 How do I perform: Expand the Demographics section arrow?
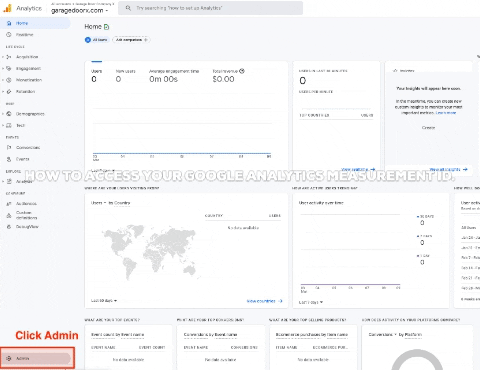[3, 114]
